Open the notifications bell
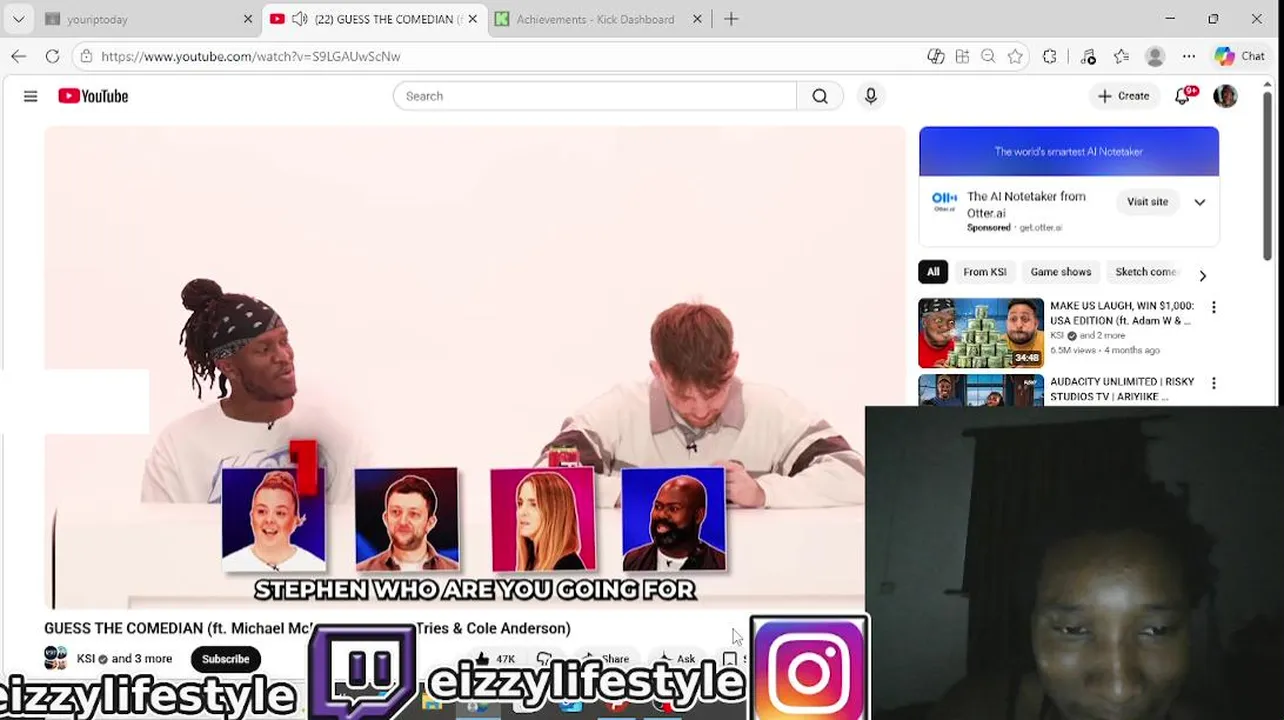 pyautogui.click(x=1183, y=96)
